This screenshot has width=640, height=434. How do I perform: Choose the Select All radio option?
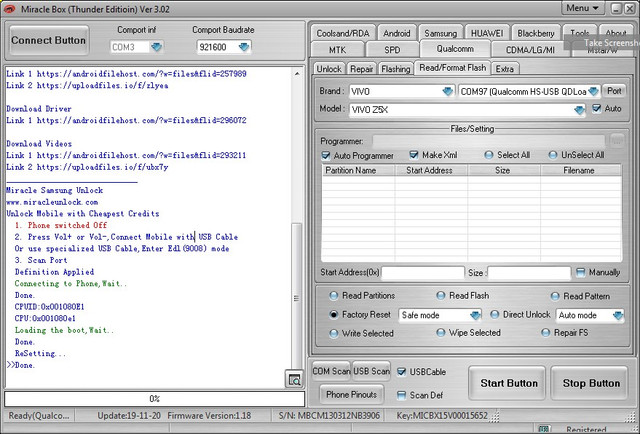tap(489, 155)
